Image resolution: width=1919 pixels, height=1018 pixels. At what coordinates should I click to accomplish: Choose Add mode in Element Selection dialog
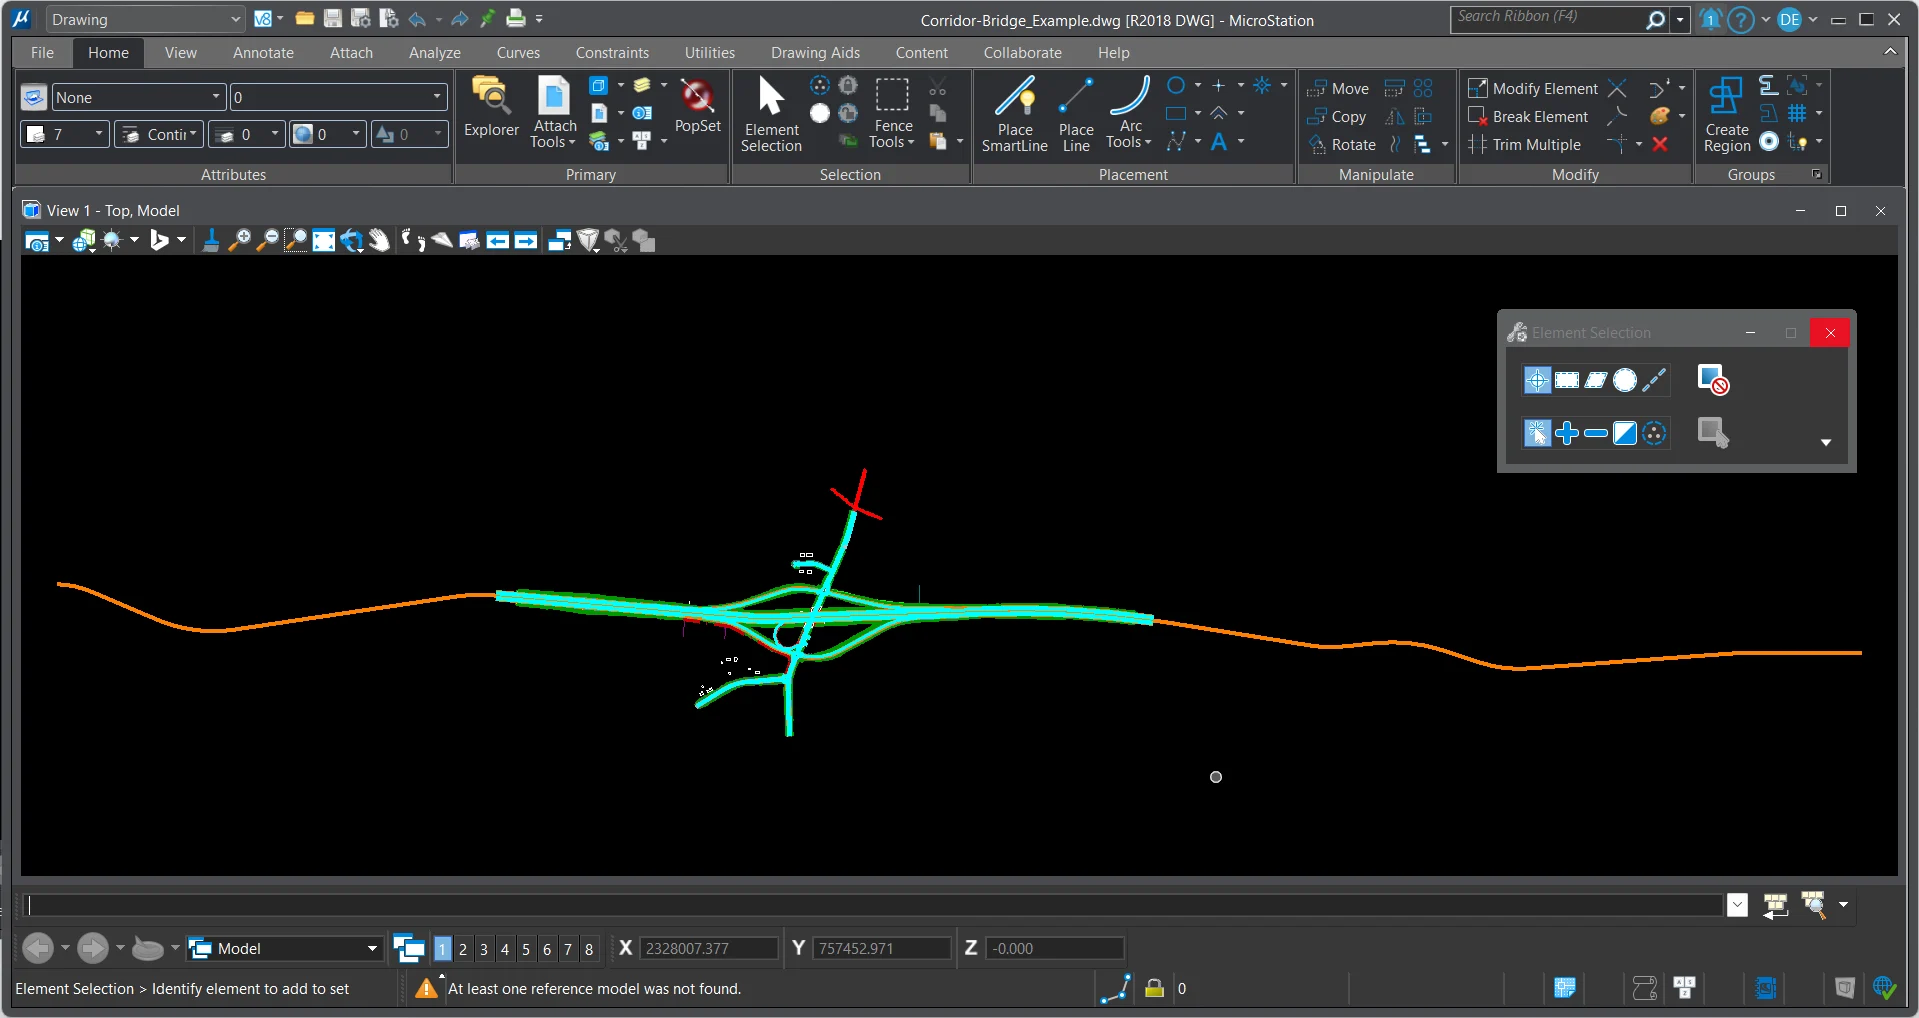click(1567, 433)
